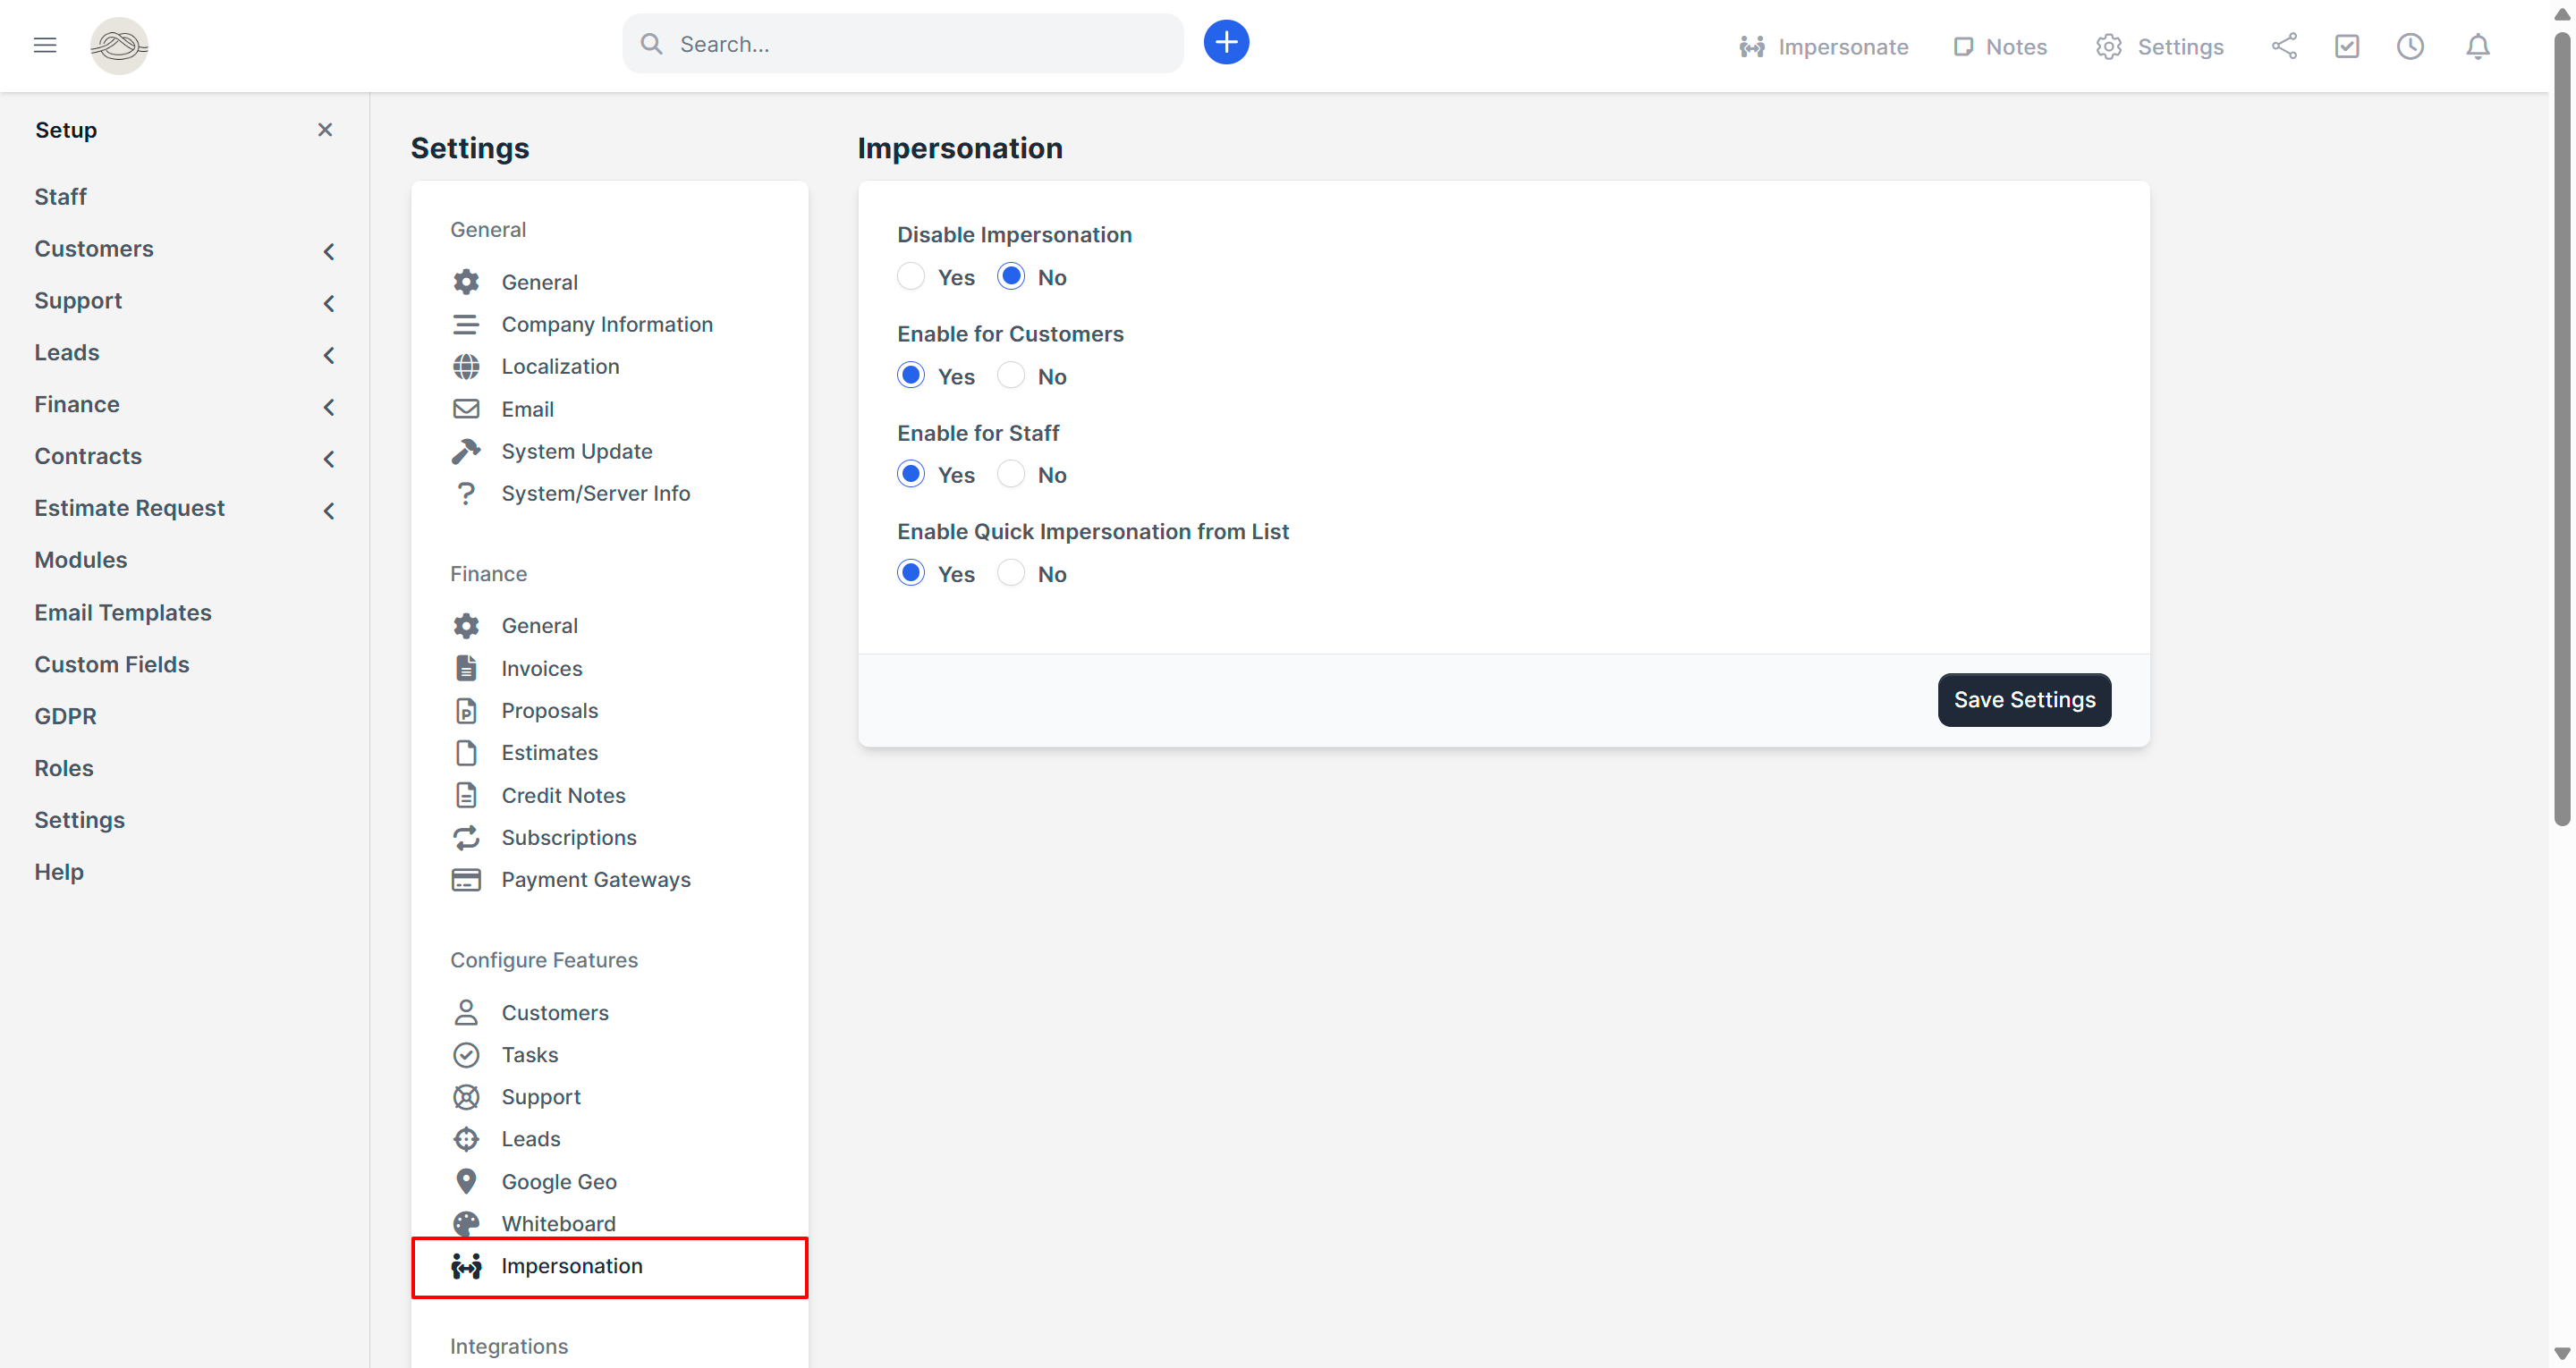Open Notes from the top bar
2576x1368 pixels.
pos(2000,47)
